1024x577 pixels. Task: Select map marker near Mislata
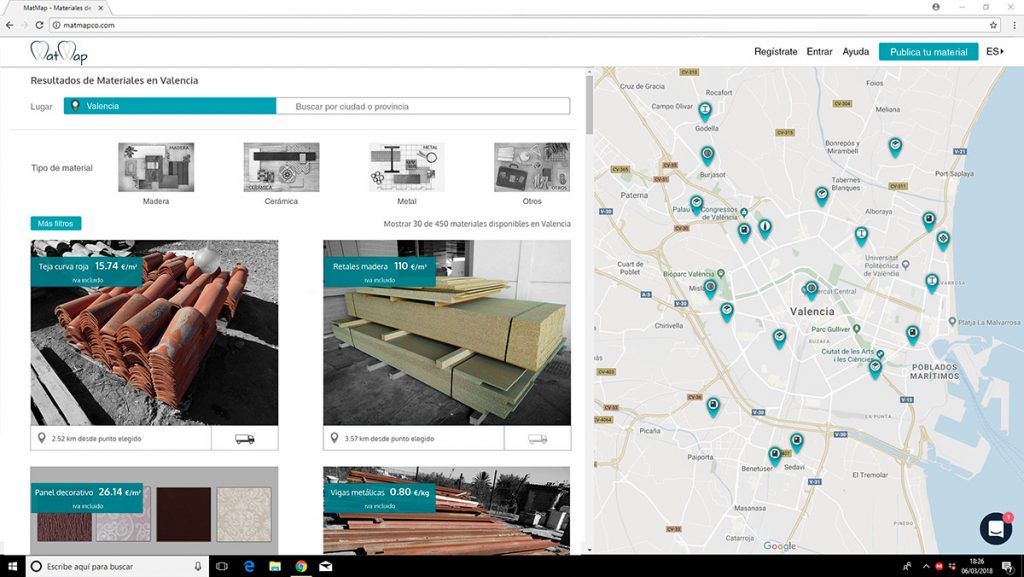point(711,288)
